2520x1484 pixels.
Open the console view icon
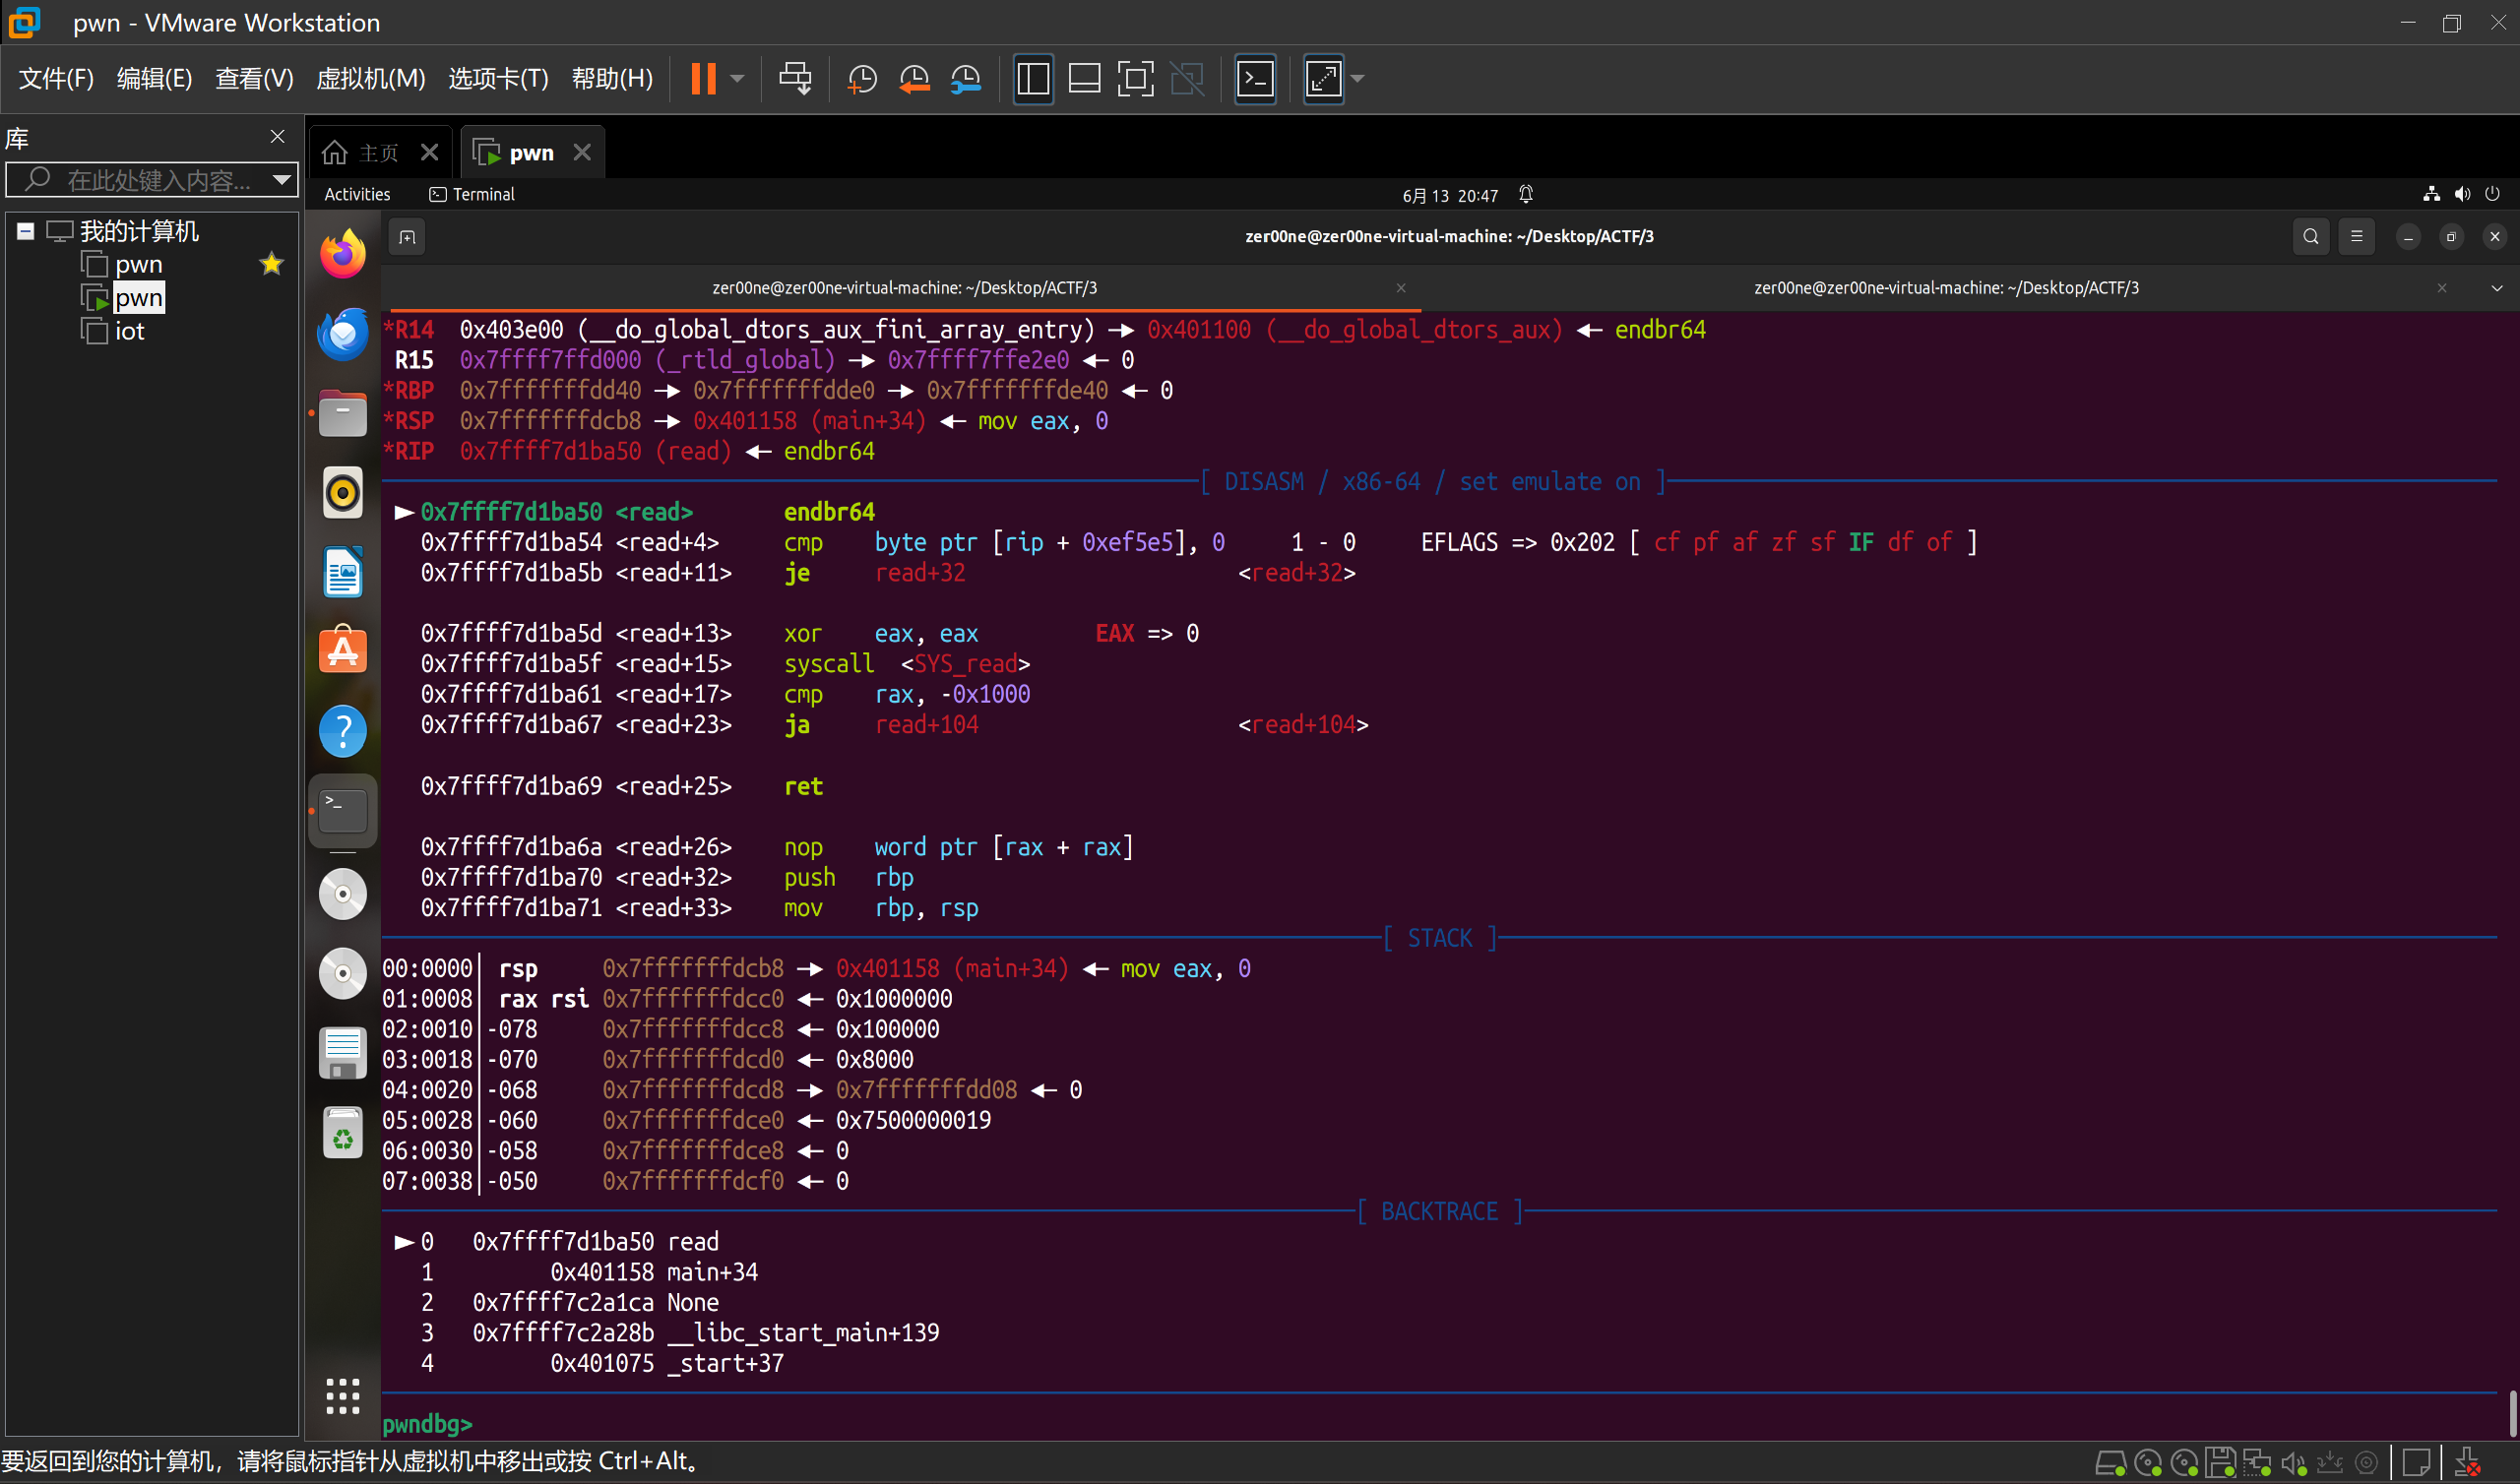tap(1255, 78)
